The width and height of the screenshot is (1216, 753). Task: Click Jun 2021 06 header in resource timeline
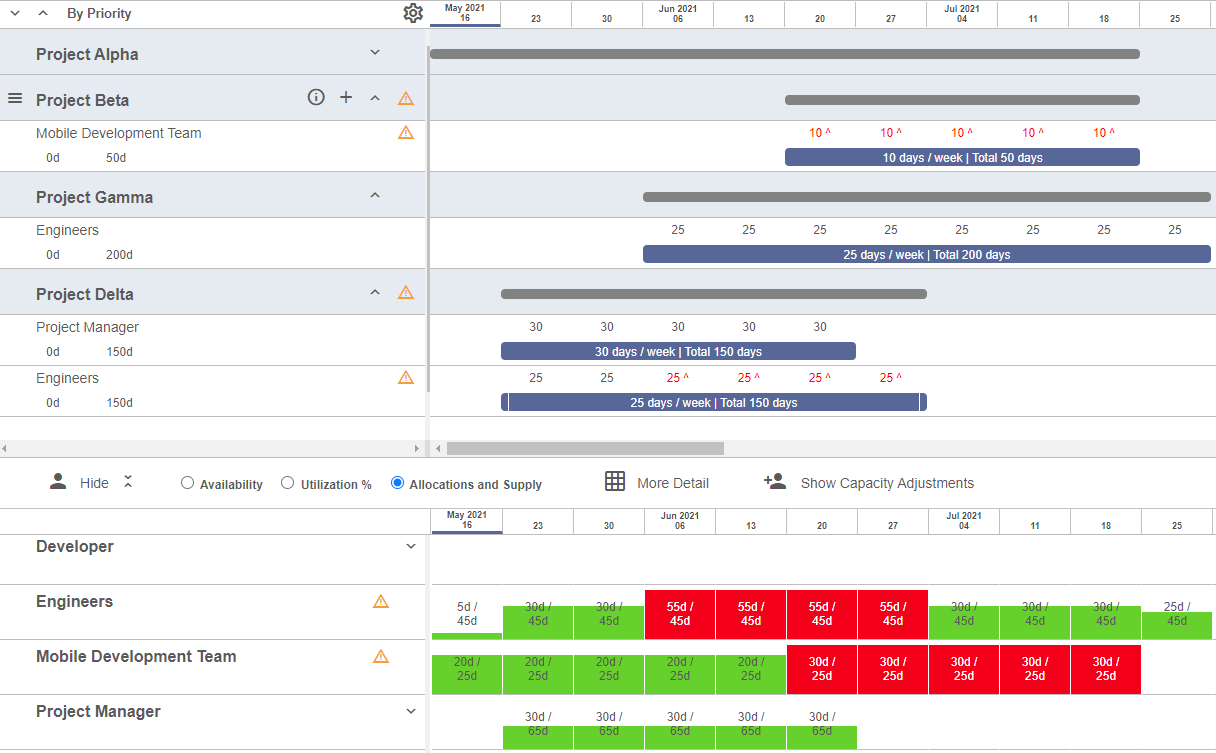pyautogui.click(x=680, y=521)
